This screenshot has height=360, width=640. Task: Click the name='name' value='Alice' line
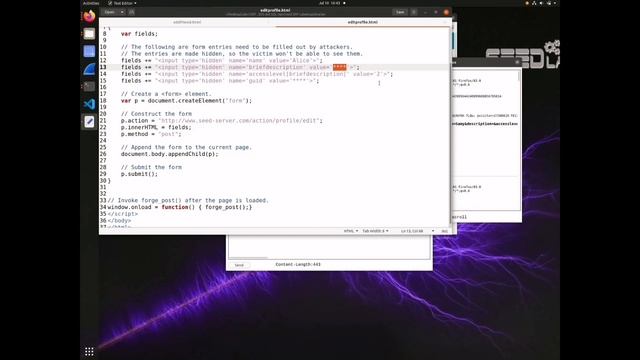tap(222, 61)
